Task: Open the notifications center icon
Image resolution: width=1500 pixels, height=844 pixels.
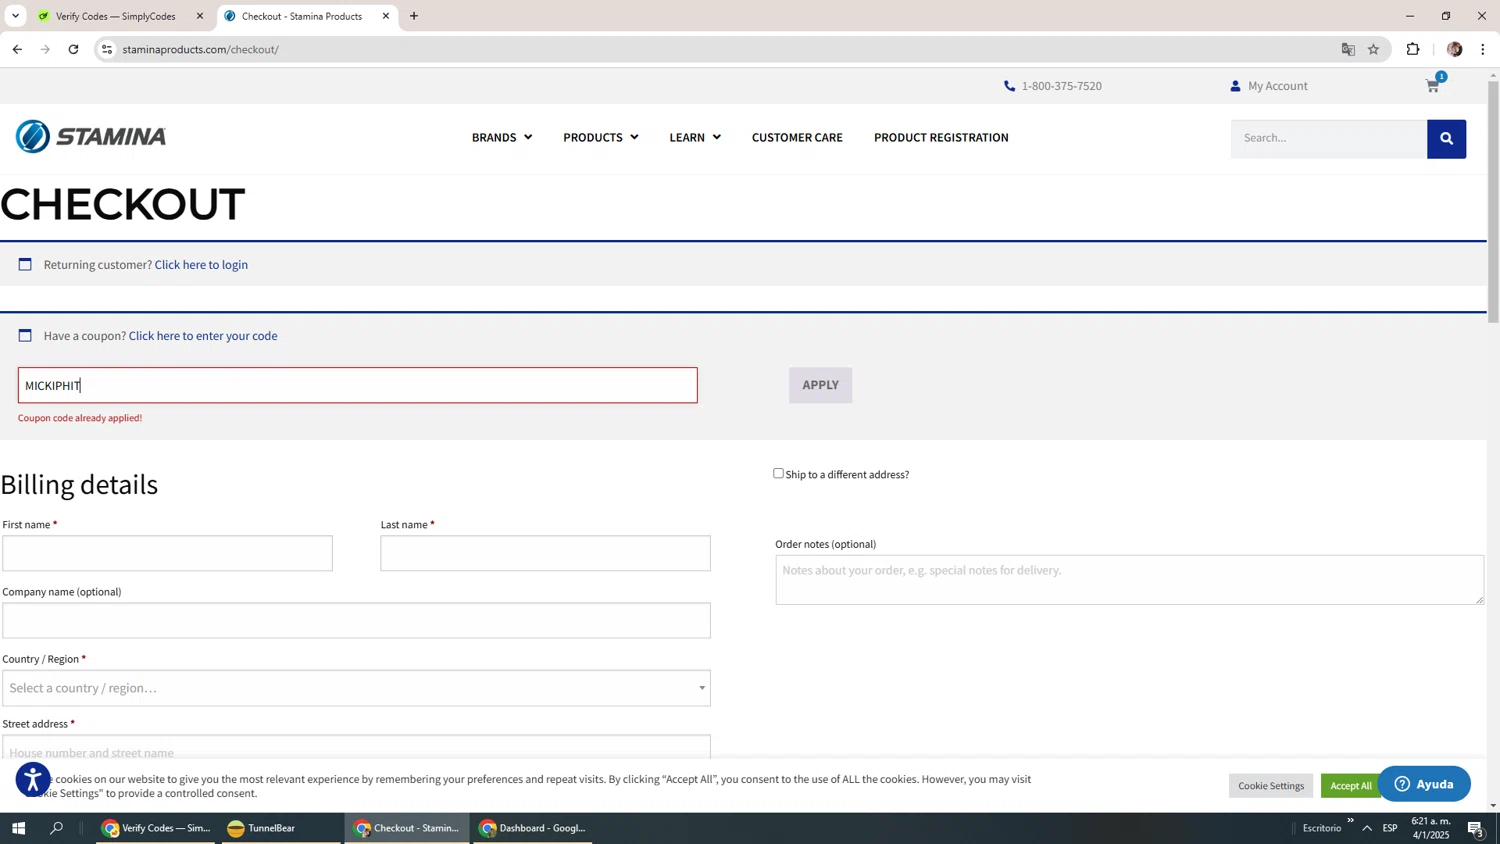Action: point(1475,828)
